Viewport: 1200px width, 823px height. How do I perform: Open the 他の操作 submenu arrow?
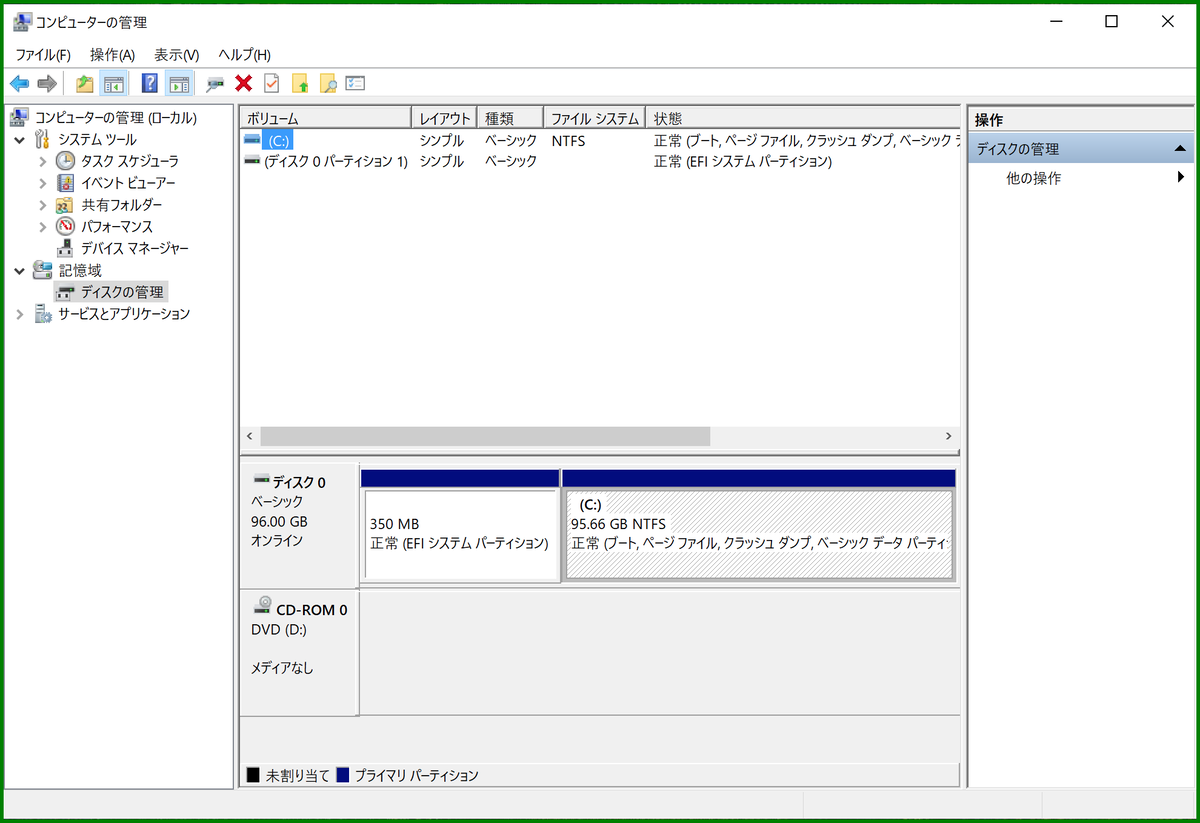coord(1181,178)
